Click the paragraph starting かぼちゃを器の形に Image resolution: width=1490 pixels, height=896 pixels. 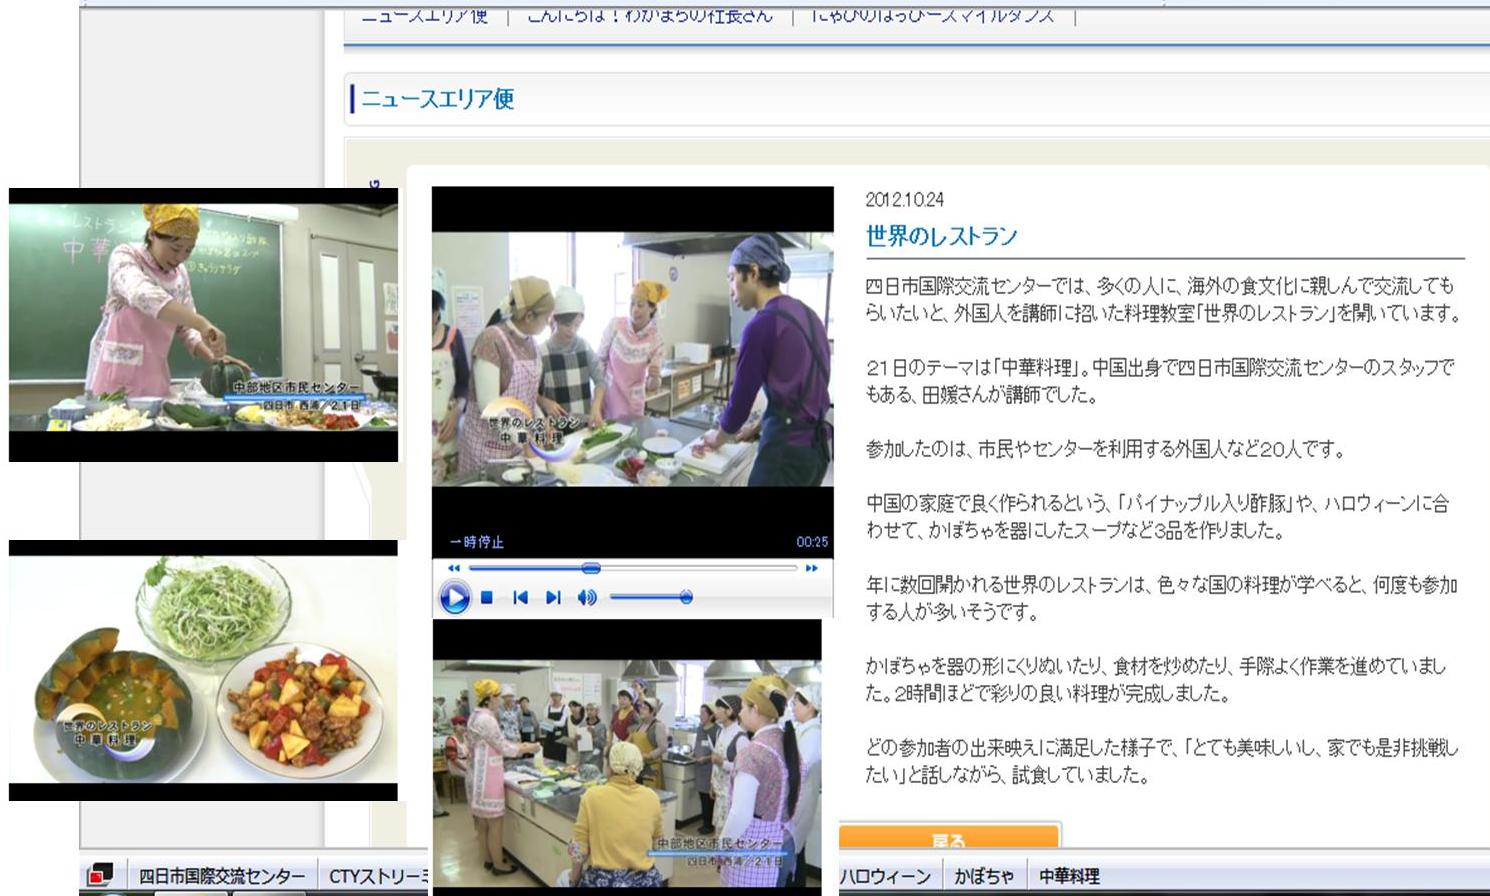click(1155, 679)
